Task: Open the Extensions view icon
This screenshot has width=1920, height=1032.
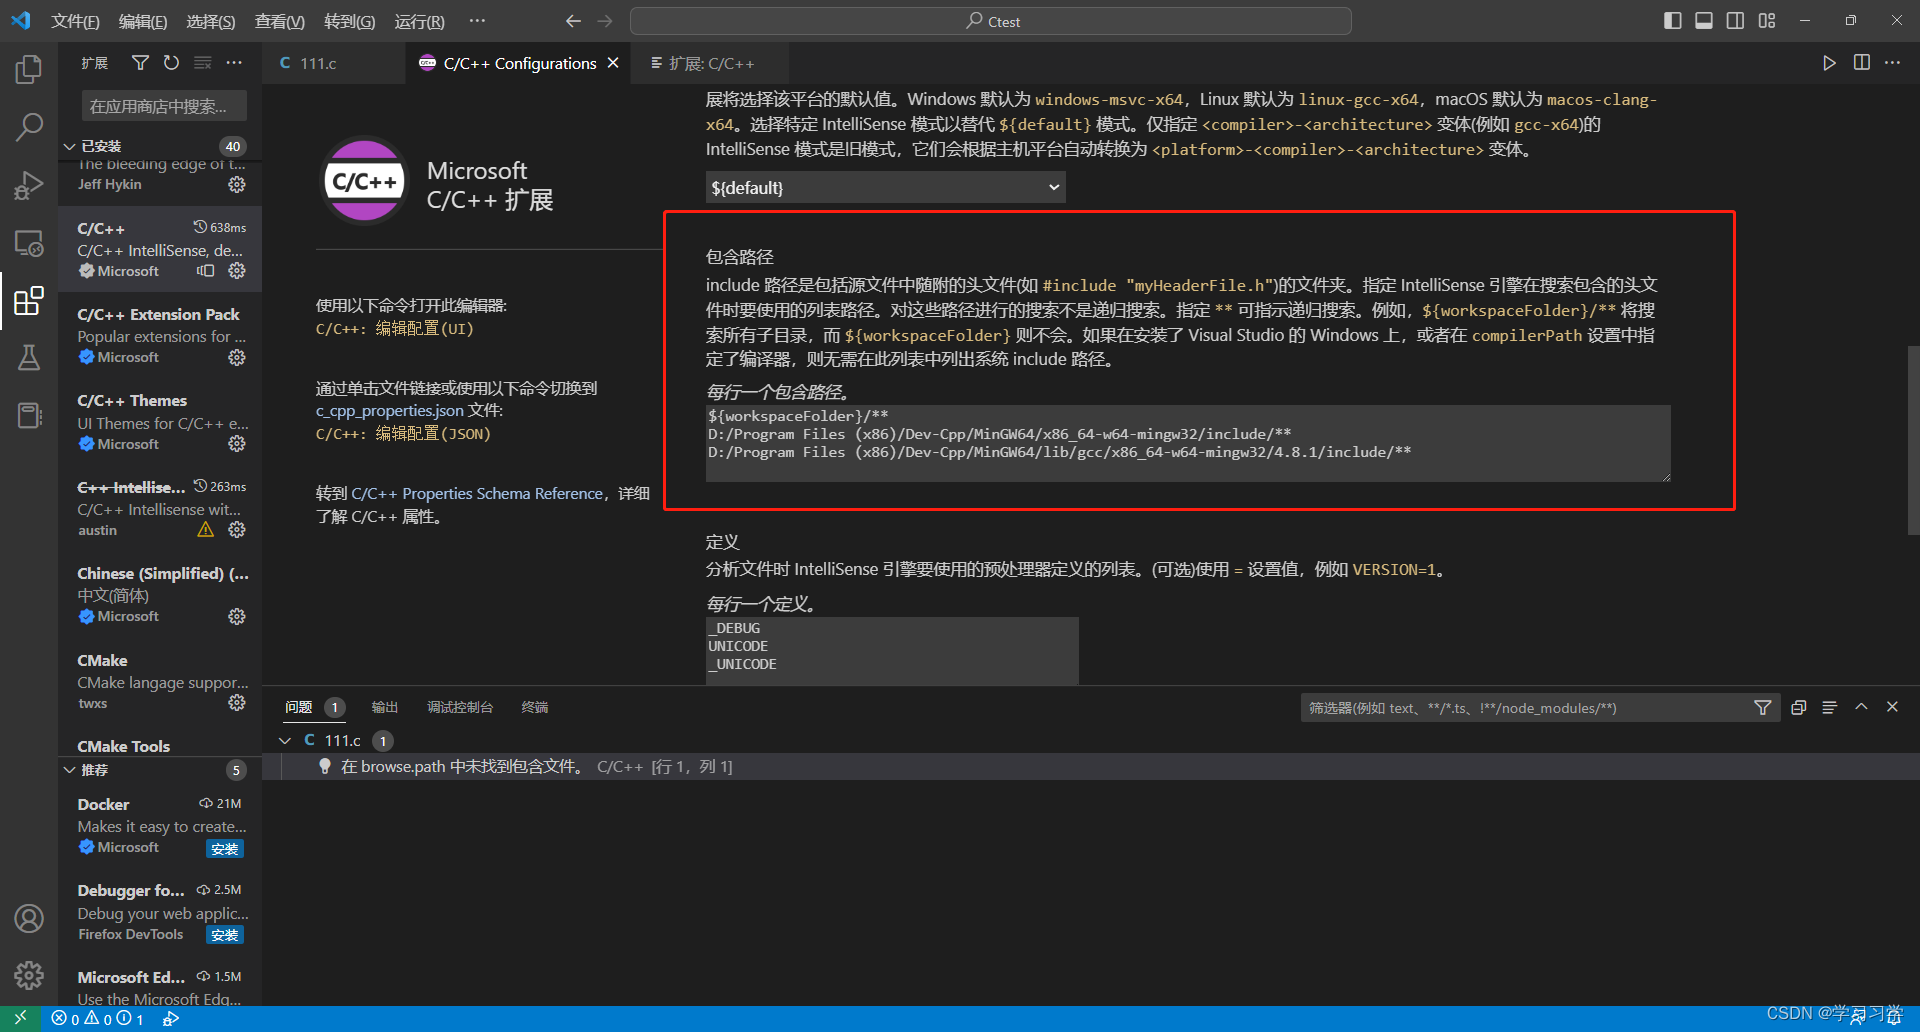Action: click(29, 301)
